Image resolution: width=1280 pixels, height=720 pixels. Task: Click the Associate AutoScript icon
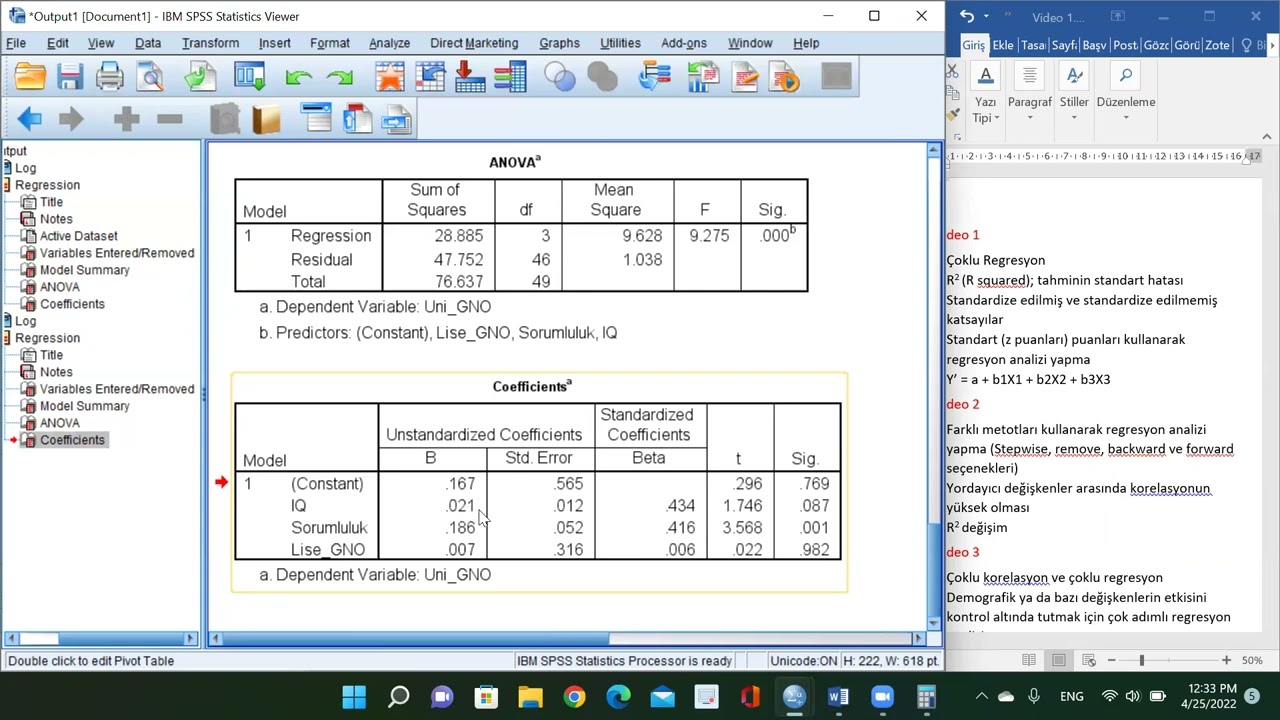click(x=704, y=77)
